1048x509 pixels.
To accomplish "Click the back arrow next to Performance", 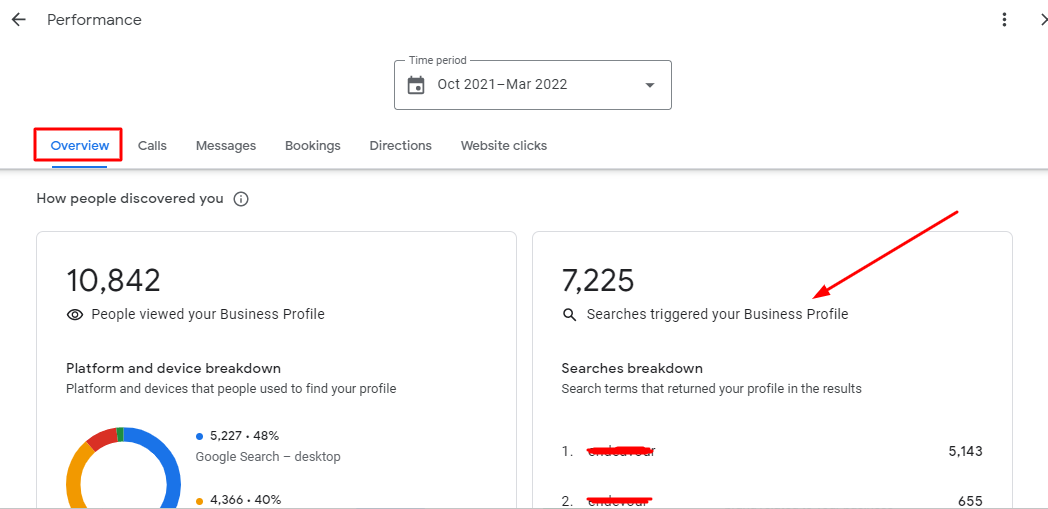I will [x=19, y=20].
